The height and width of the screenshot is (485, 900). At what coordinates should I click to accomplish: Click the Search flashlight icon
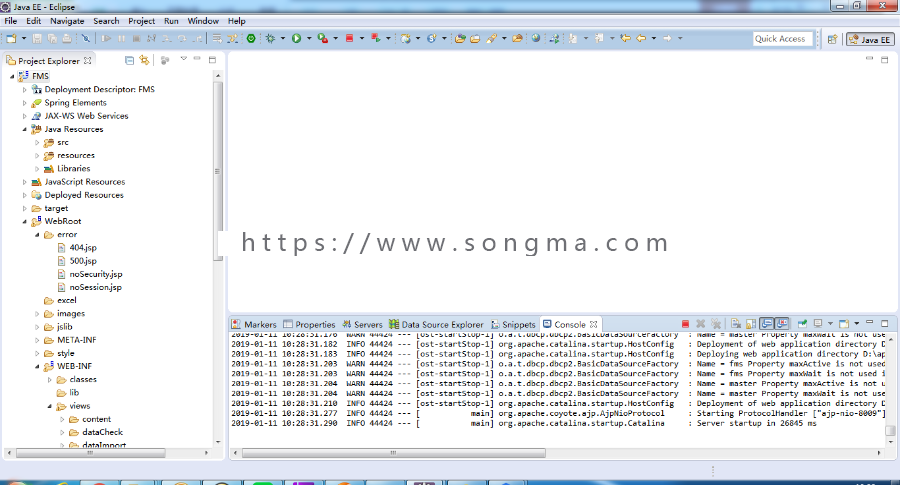point(491,38)
